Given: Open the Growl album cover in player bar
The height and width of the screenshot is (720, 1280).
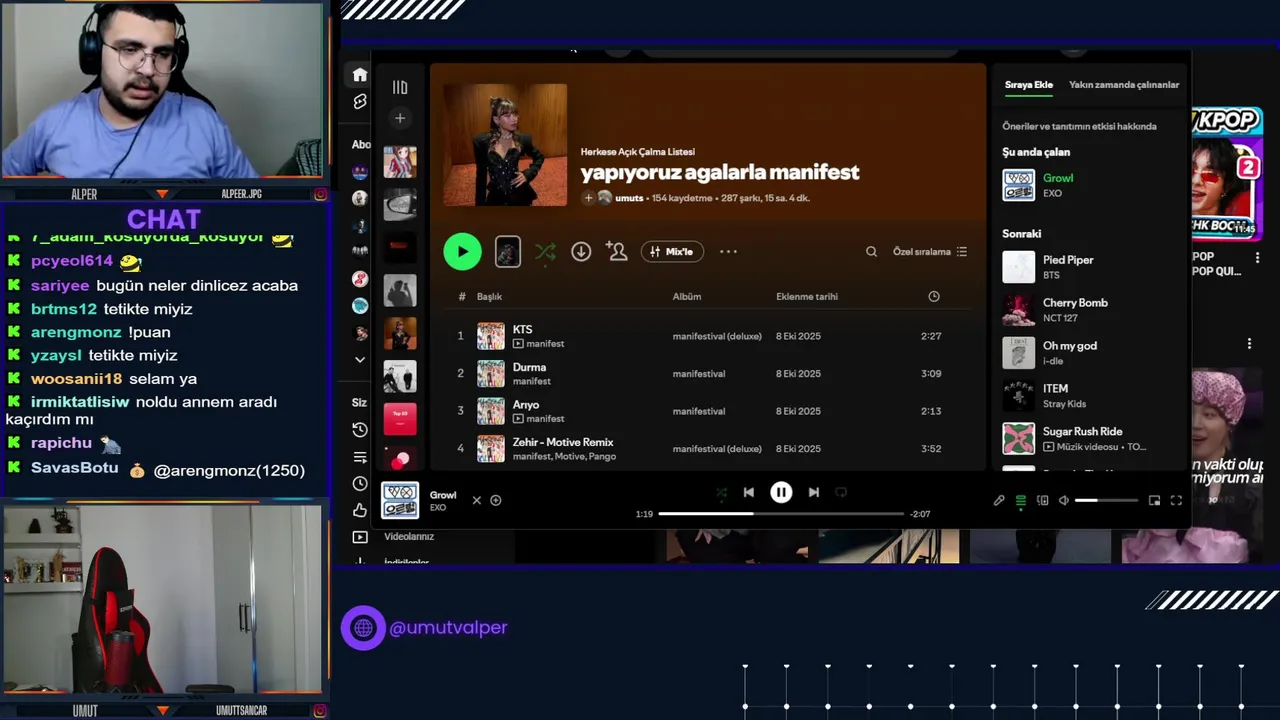Looking at the screenshot, I should [400, 500].
